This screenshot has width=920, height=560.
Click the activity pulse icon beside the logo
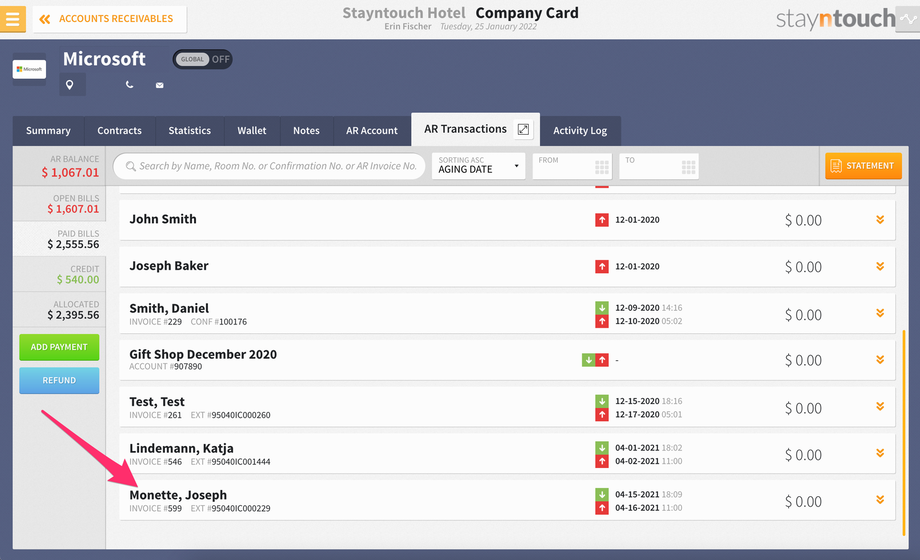coord(908,19)
